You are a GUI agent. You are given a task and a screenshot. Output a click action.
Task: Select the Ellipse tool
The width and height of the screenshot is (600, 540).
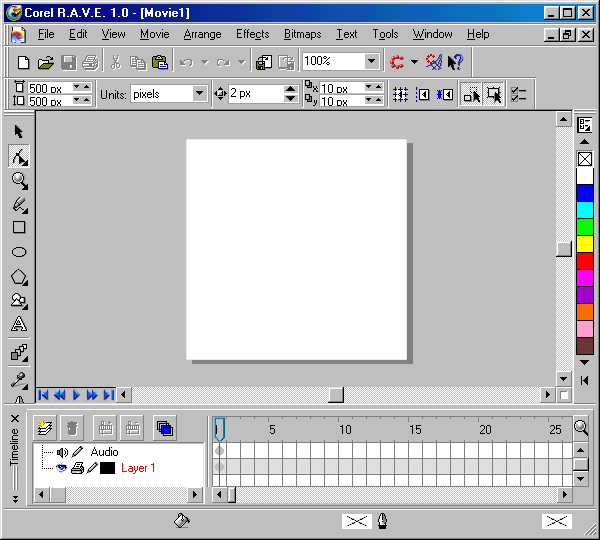(x=19, y=252)
